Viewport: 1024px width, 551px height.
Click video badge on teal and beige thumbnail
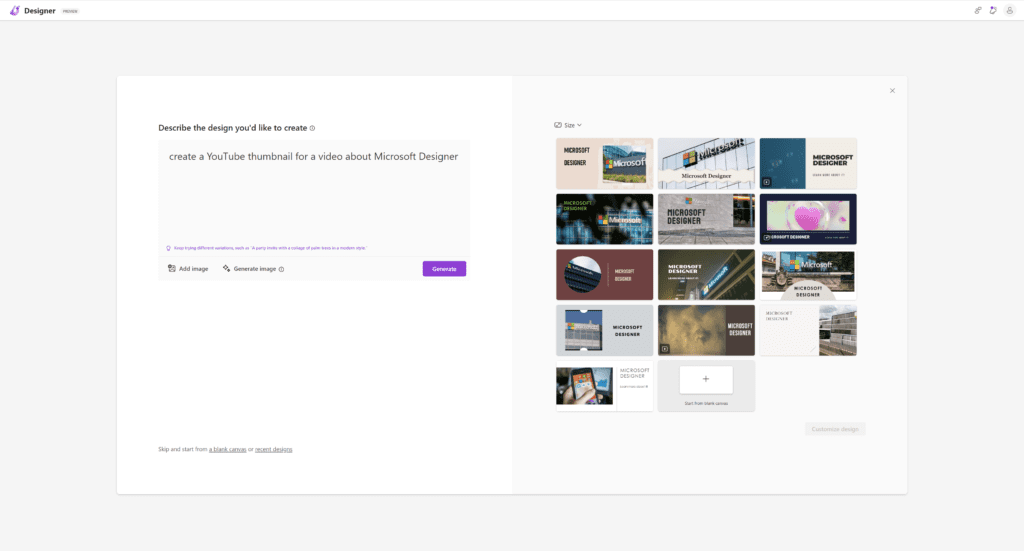pos(767,182)
